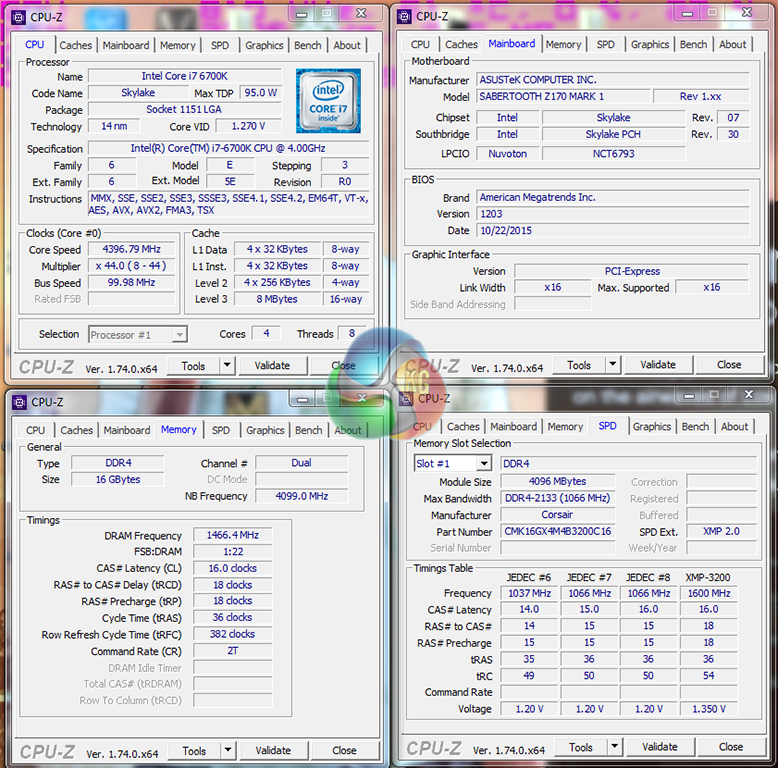The height and width of the screenshot is (768, 778).
Task: Open Graphics tab in the SPD window
Action: (x=651, y=427)
